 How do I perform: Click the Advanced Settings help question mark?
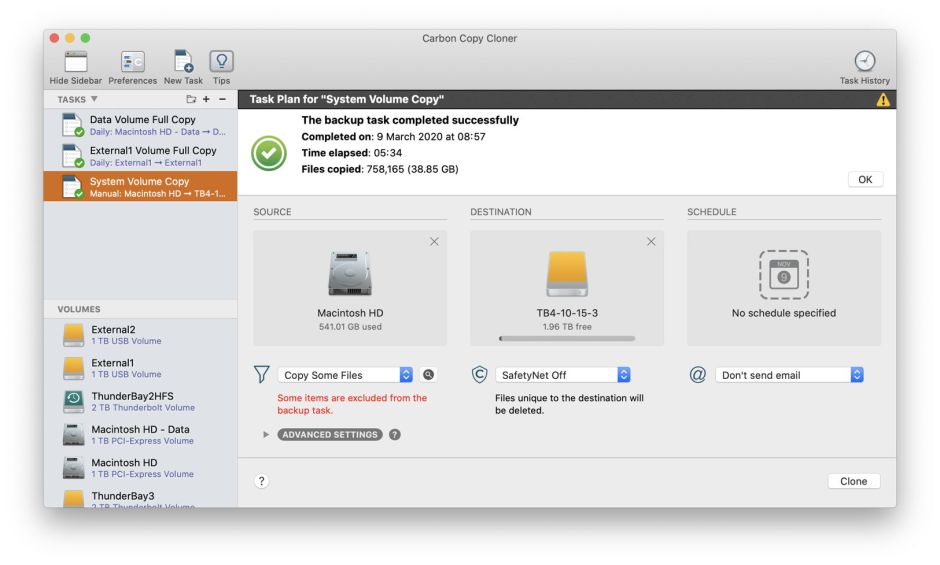click(395, 435)
